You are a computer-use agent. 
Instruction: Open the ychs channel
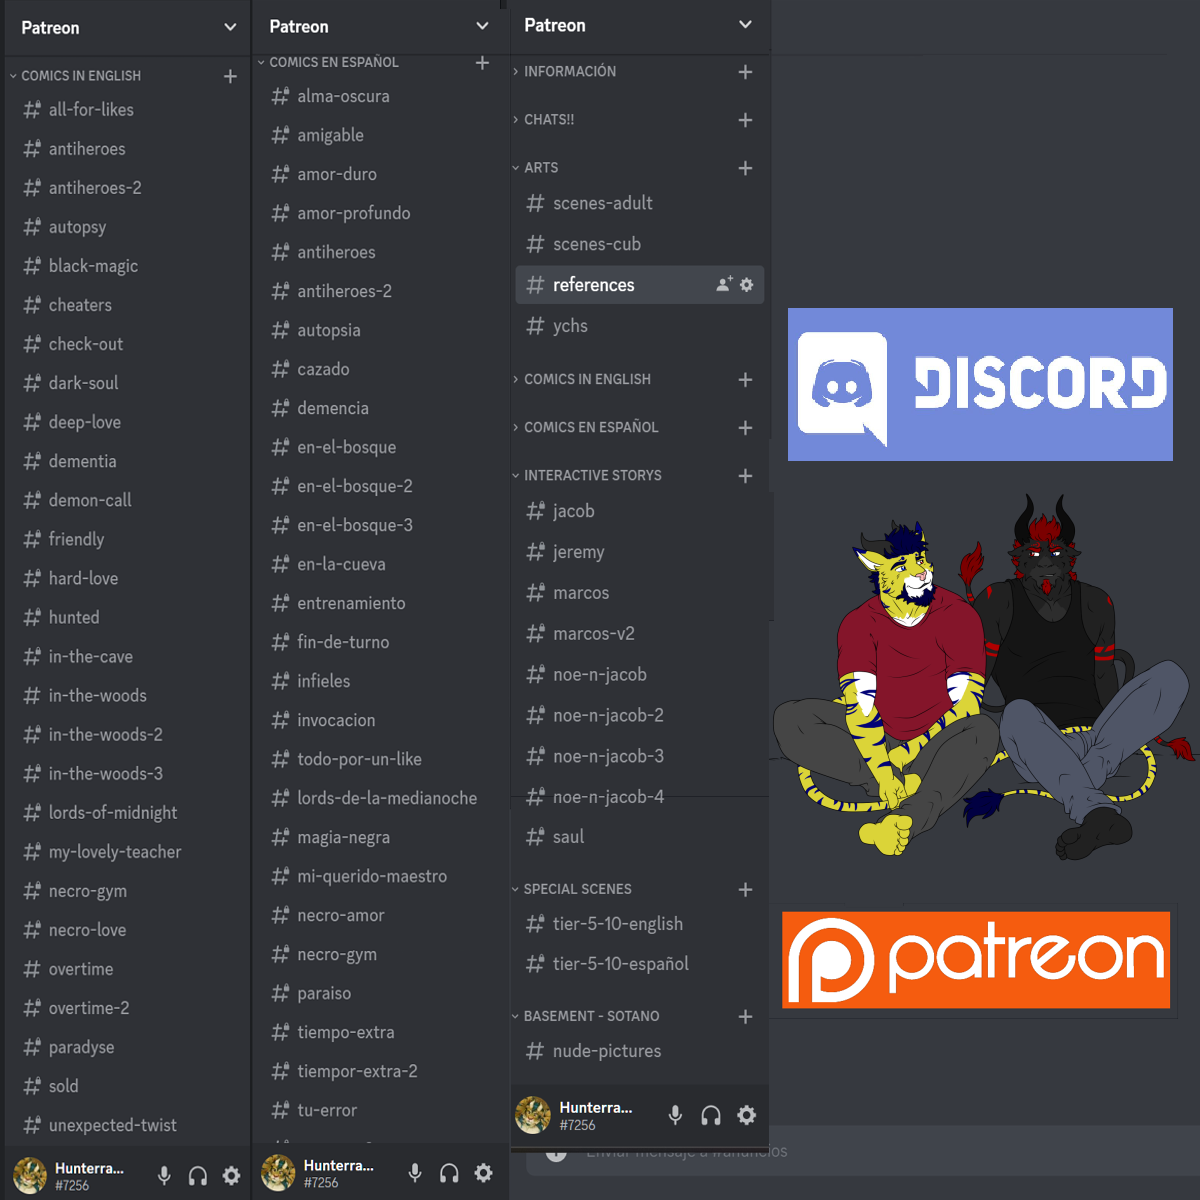pyautogui.click(x=640, y=326)
